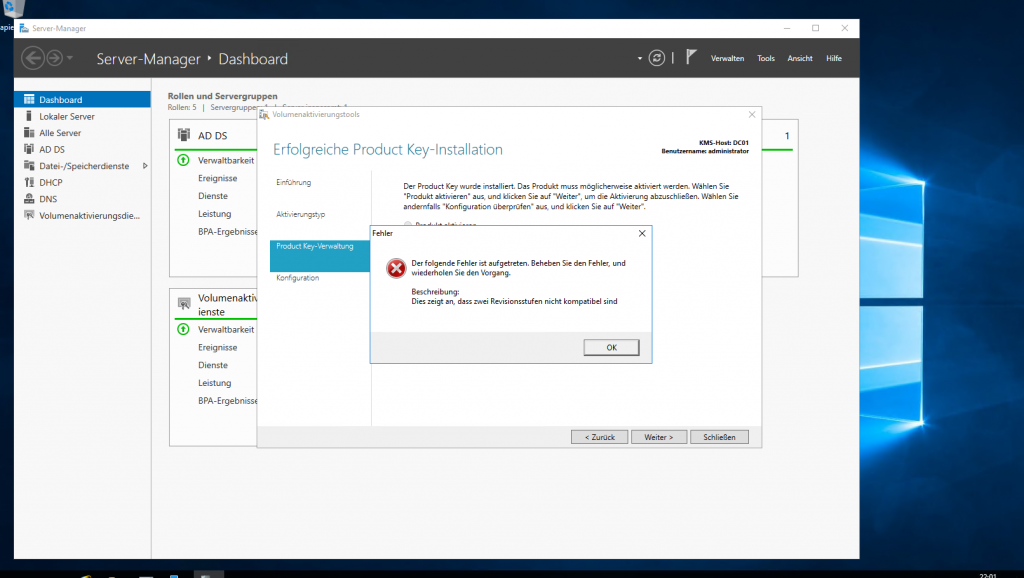Click the DNS sidebar icon
This screenshot has height=578, width=1024.
pos(29,199)
